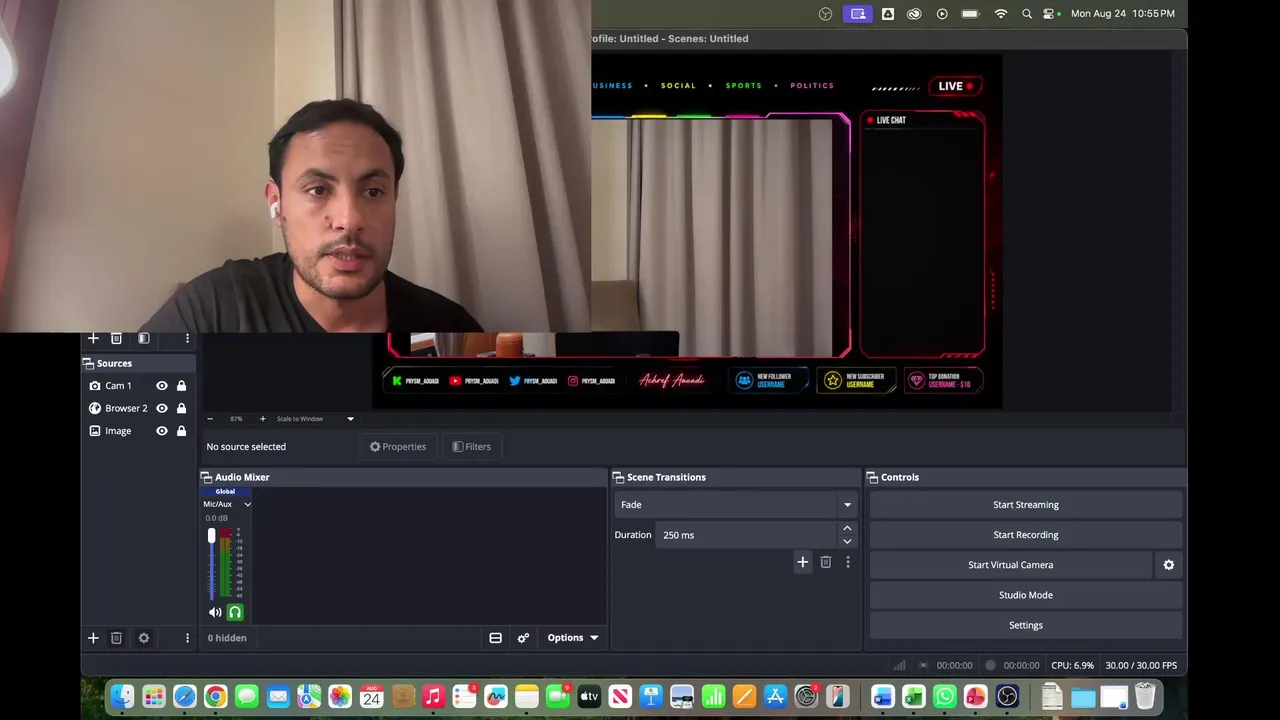The image size is (1280, 720).
Task: Click the Cam 1 camera icon
Action: point(95,386)
